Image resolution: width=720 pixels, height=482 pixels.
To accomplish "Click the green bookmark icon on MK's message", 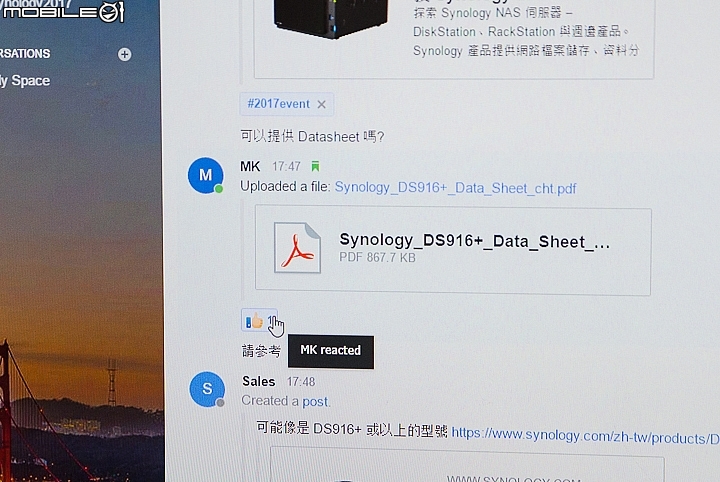I will 315,166.
